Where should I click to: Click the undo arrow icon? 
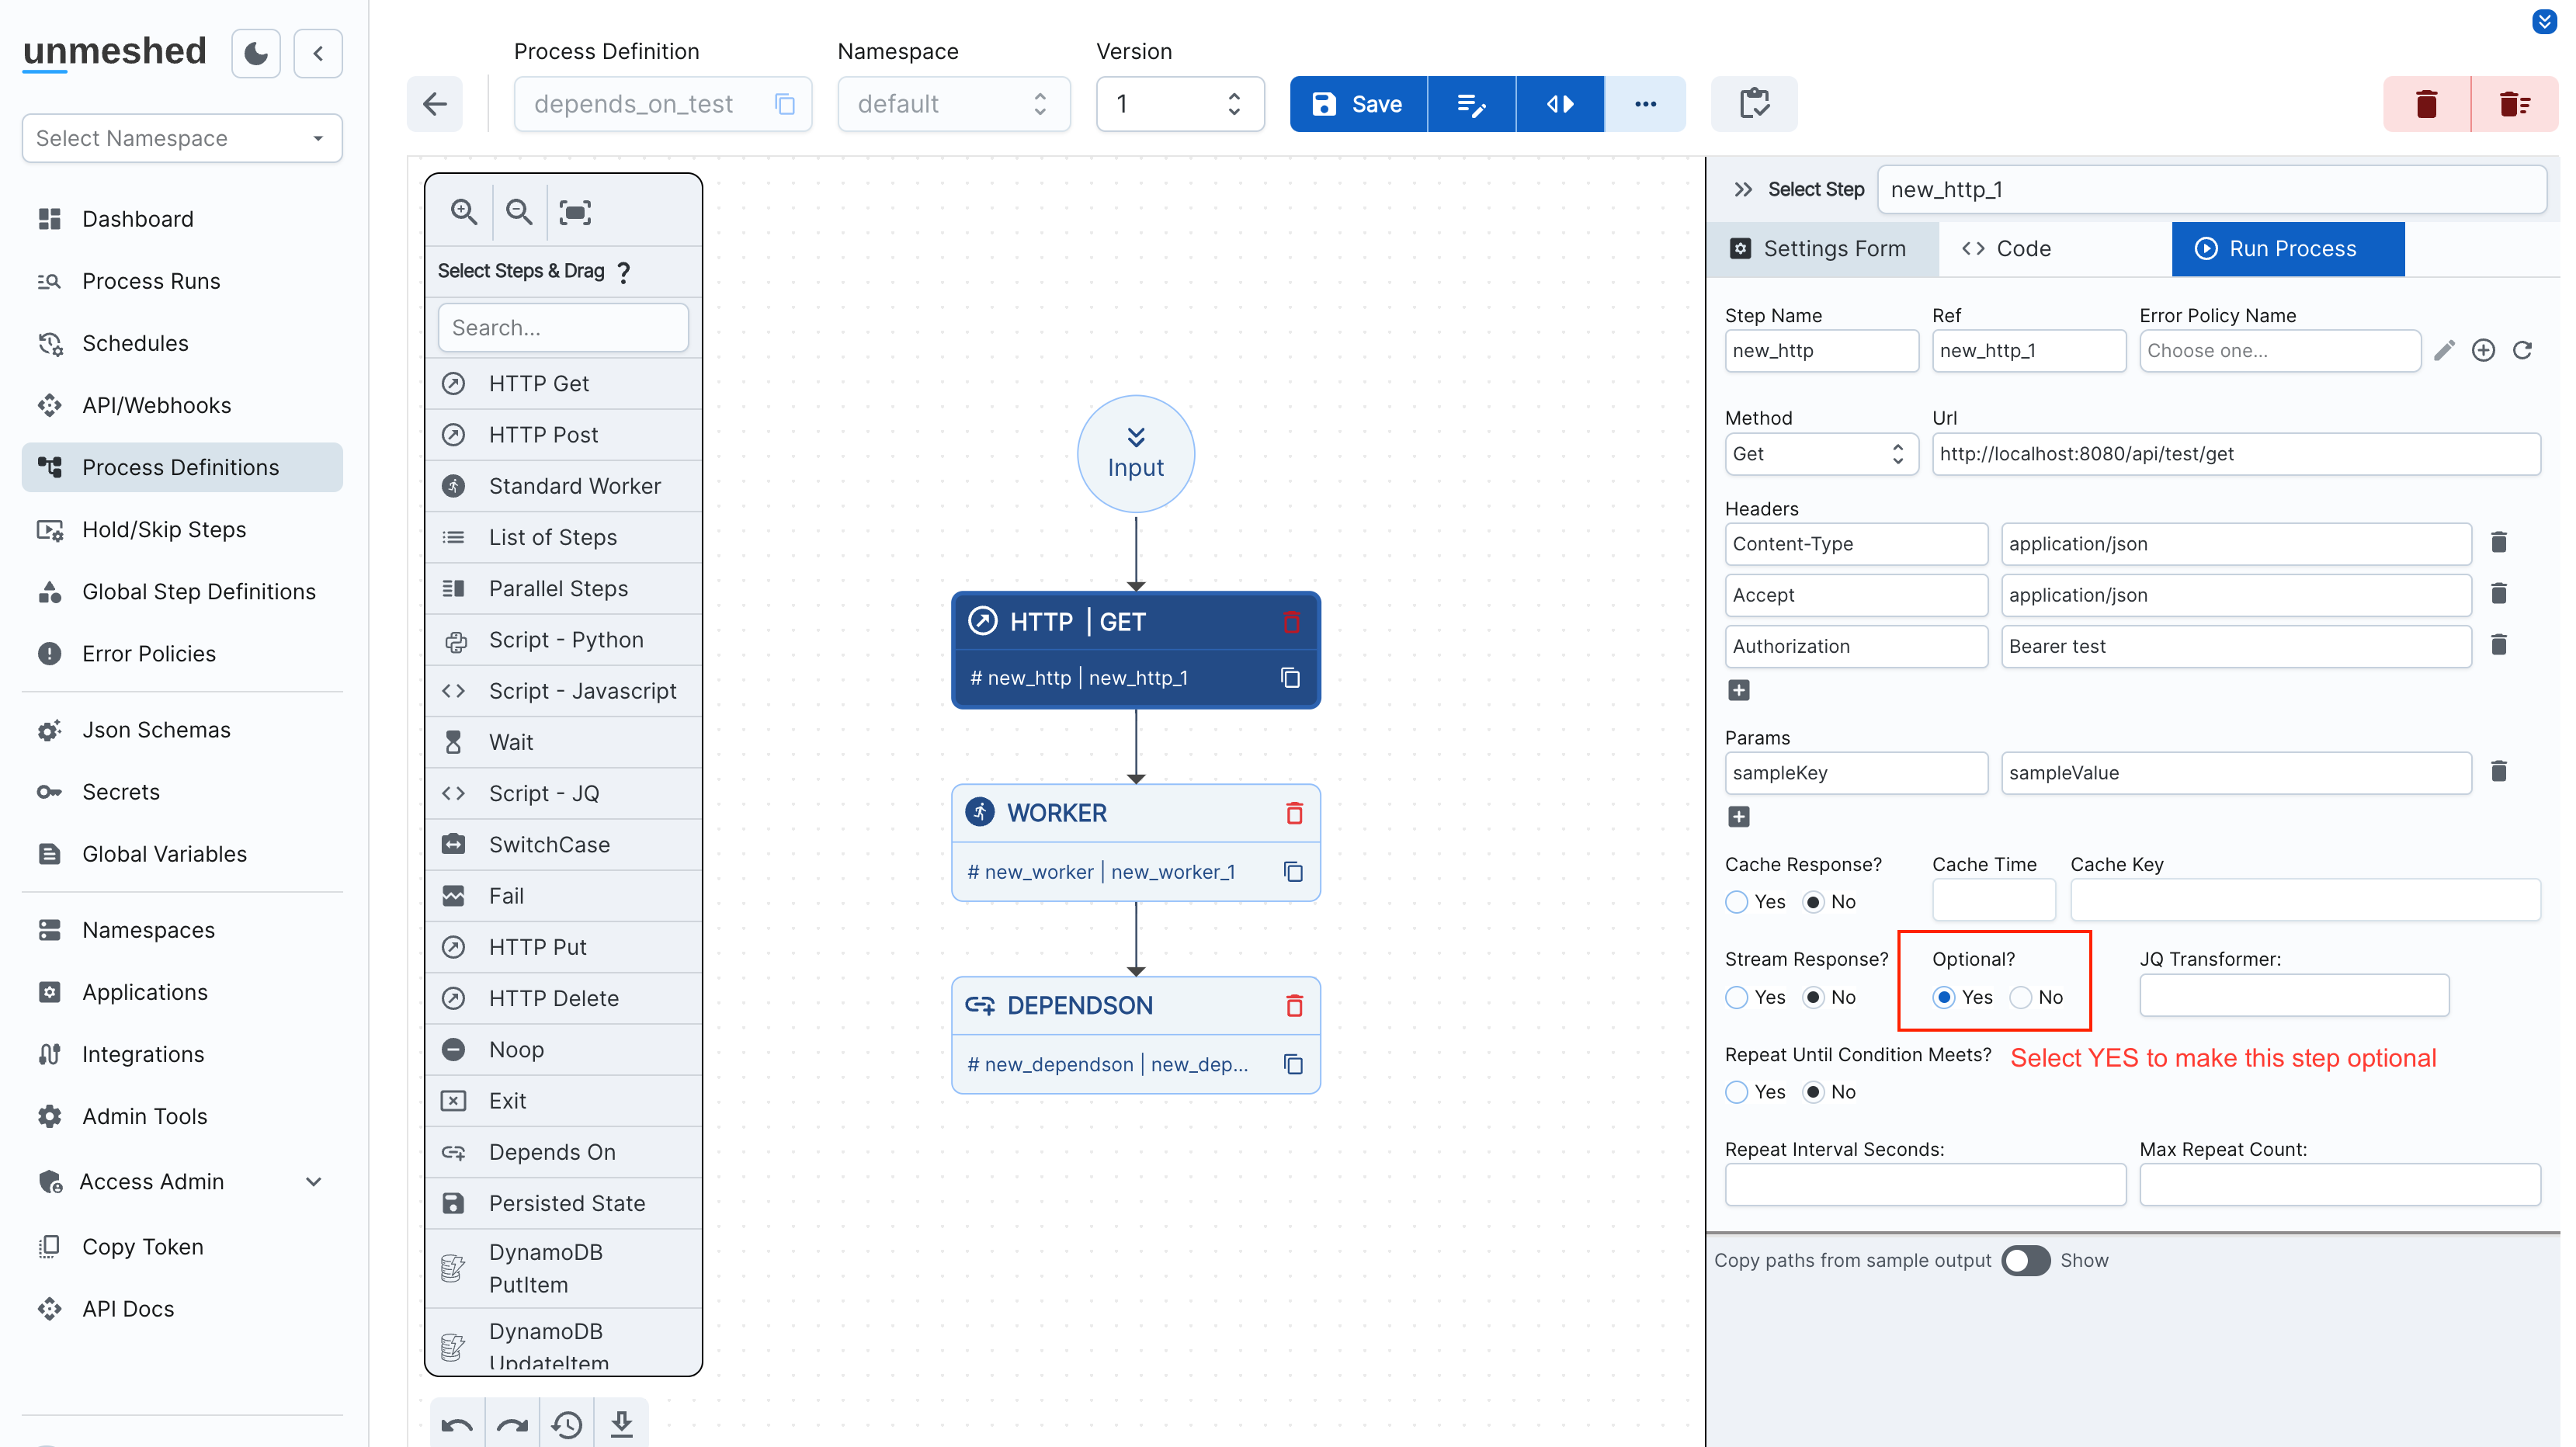click(457, 1424)
